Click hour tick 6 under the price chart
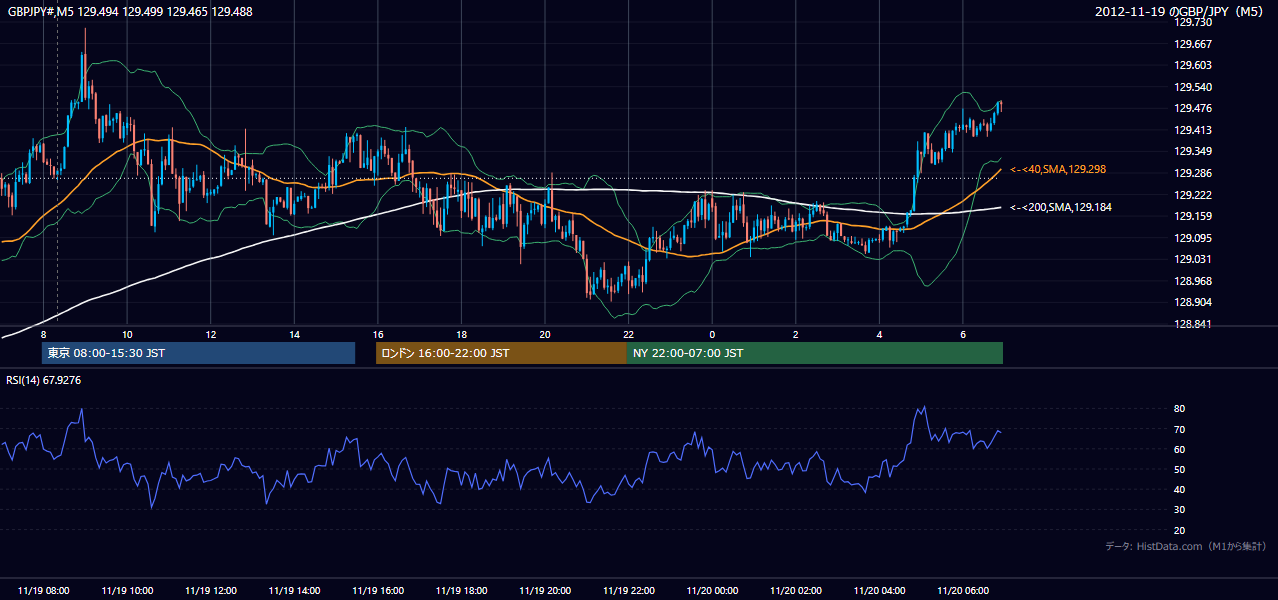This screenshot has height=600, width=1278. coord(962,334)
